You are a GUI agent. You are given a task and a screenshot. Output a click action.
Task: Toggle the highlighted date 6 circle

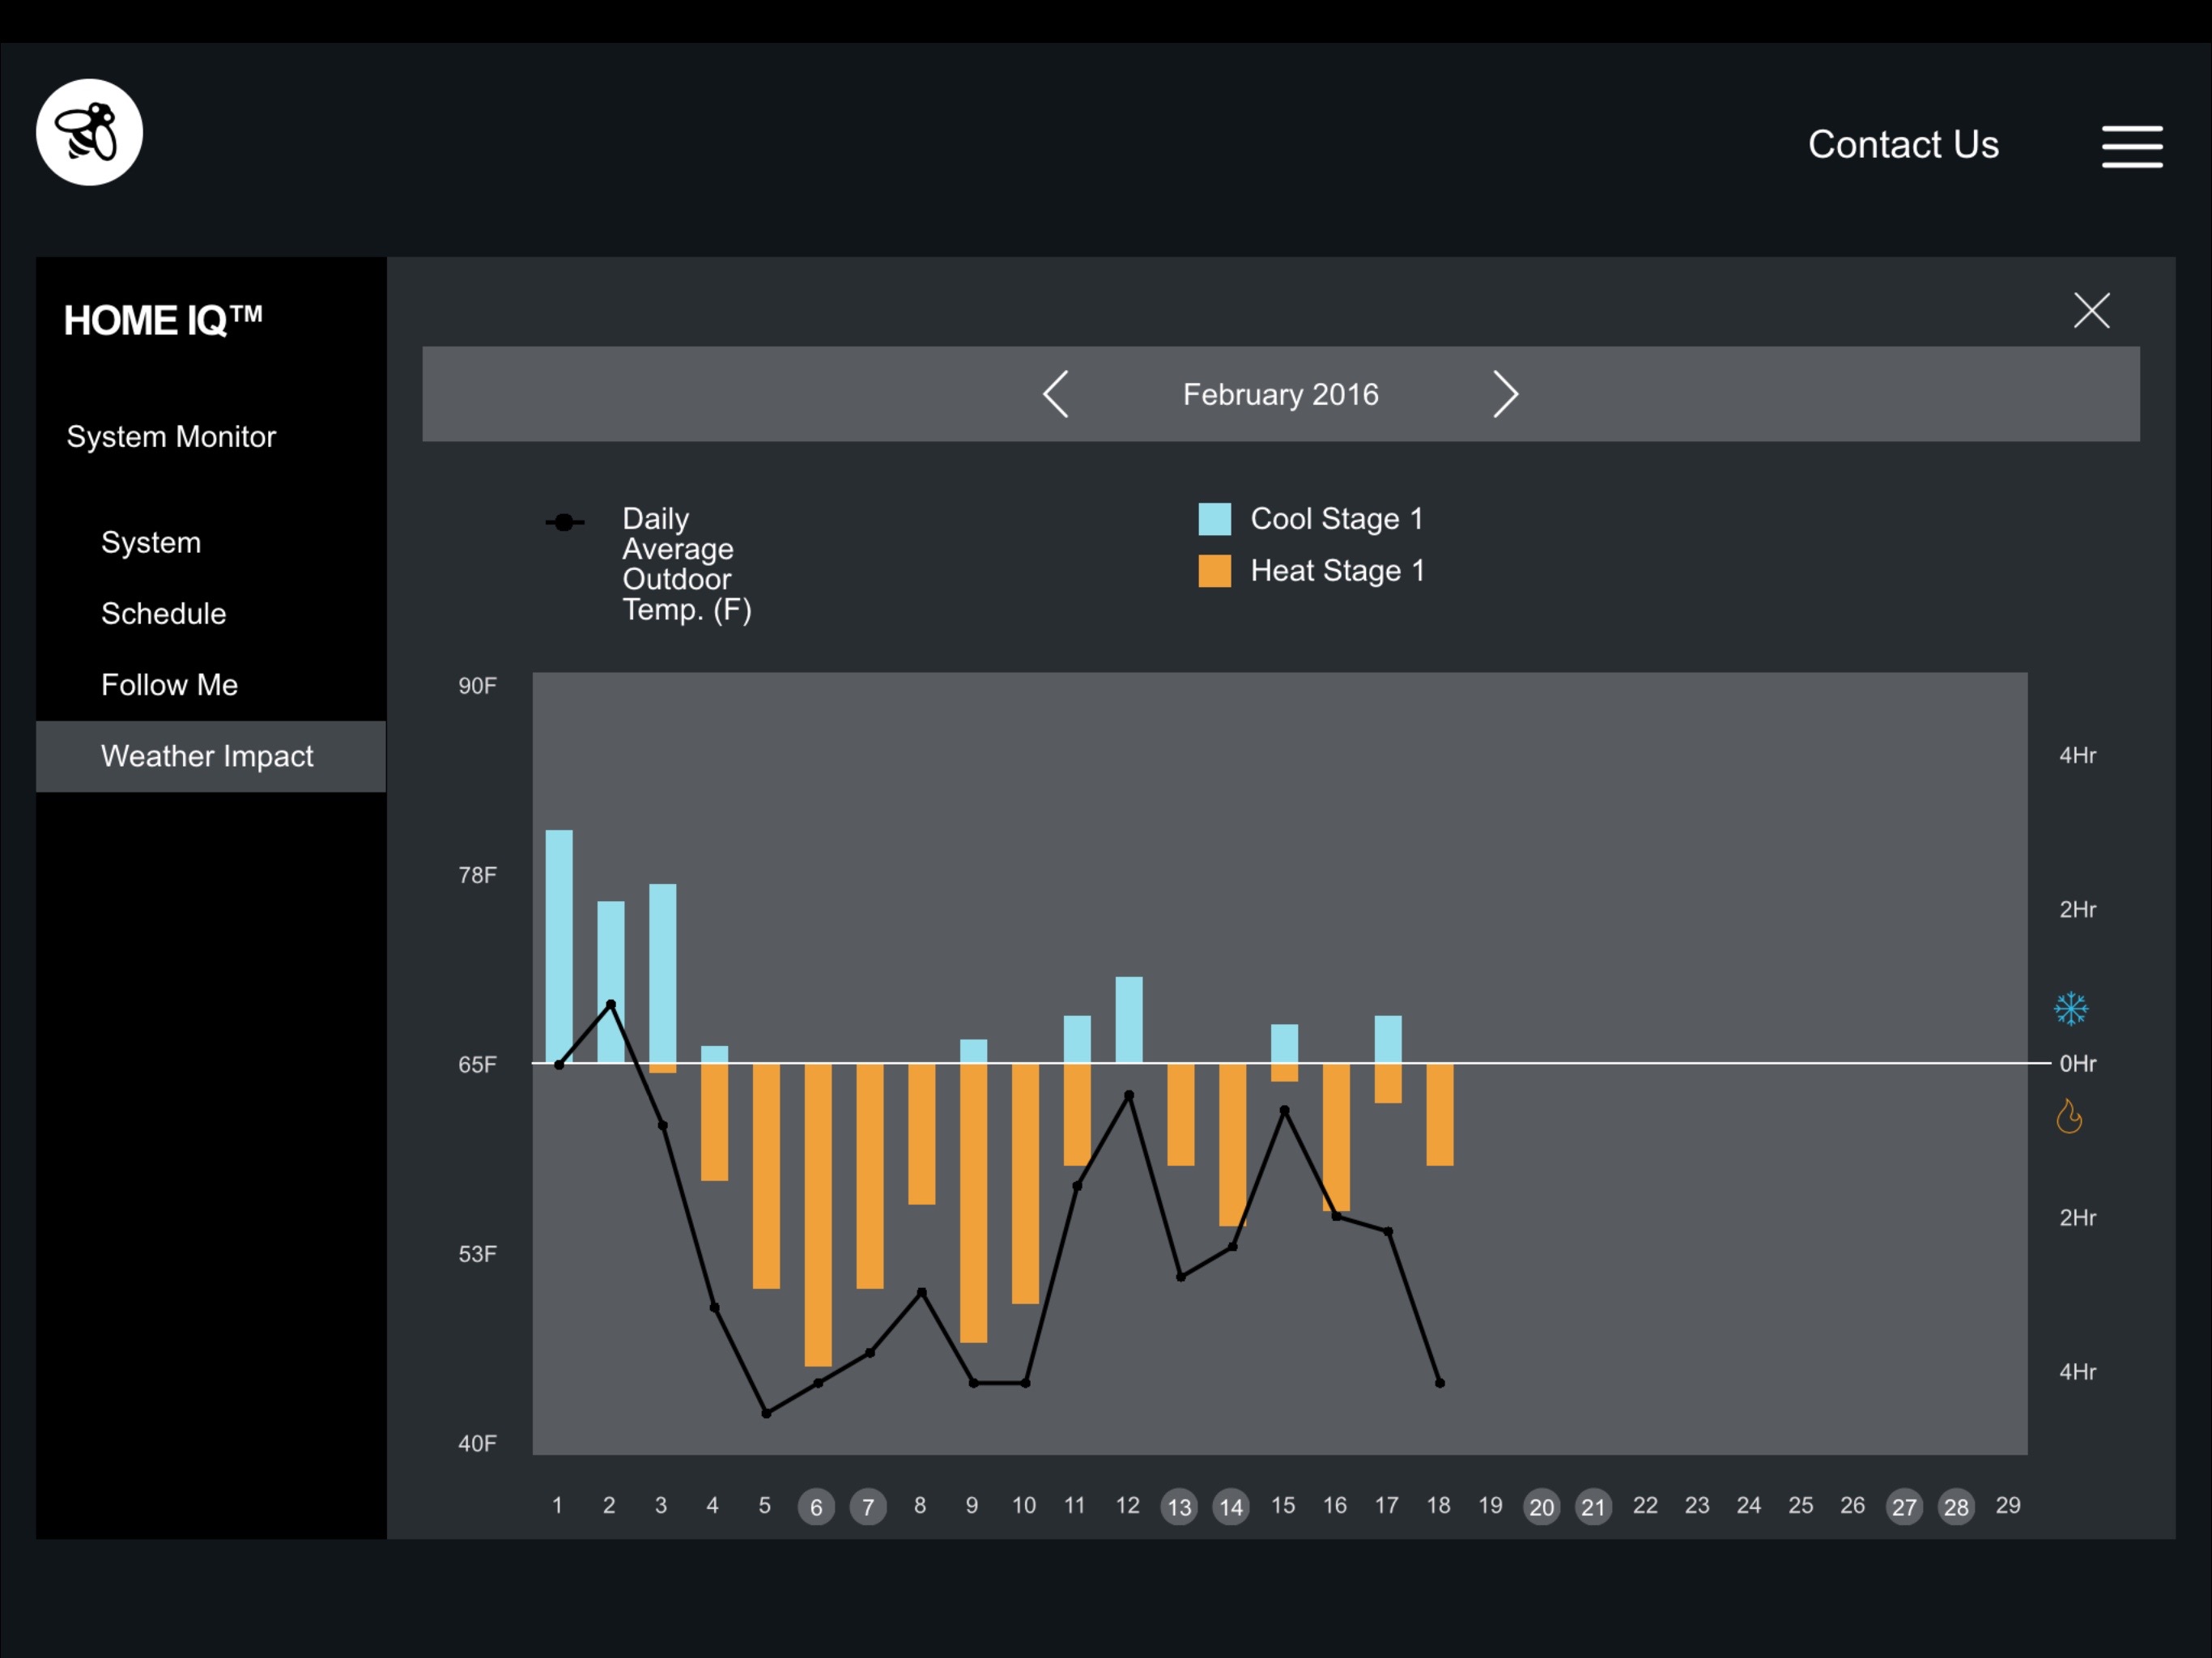coord(816,1507)
